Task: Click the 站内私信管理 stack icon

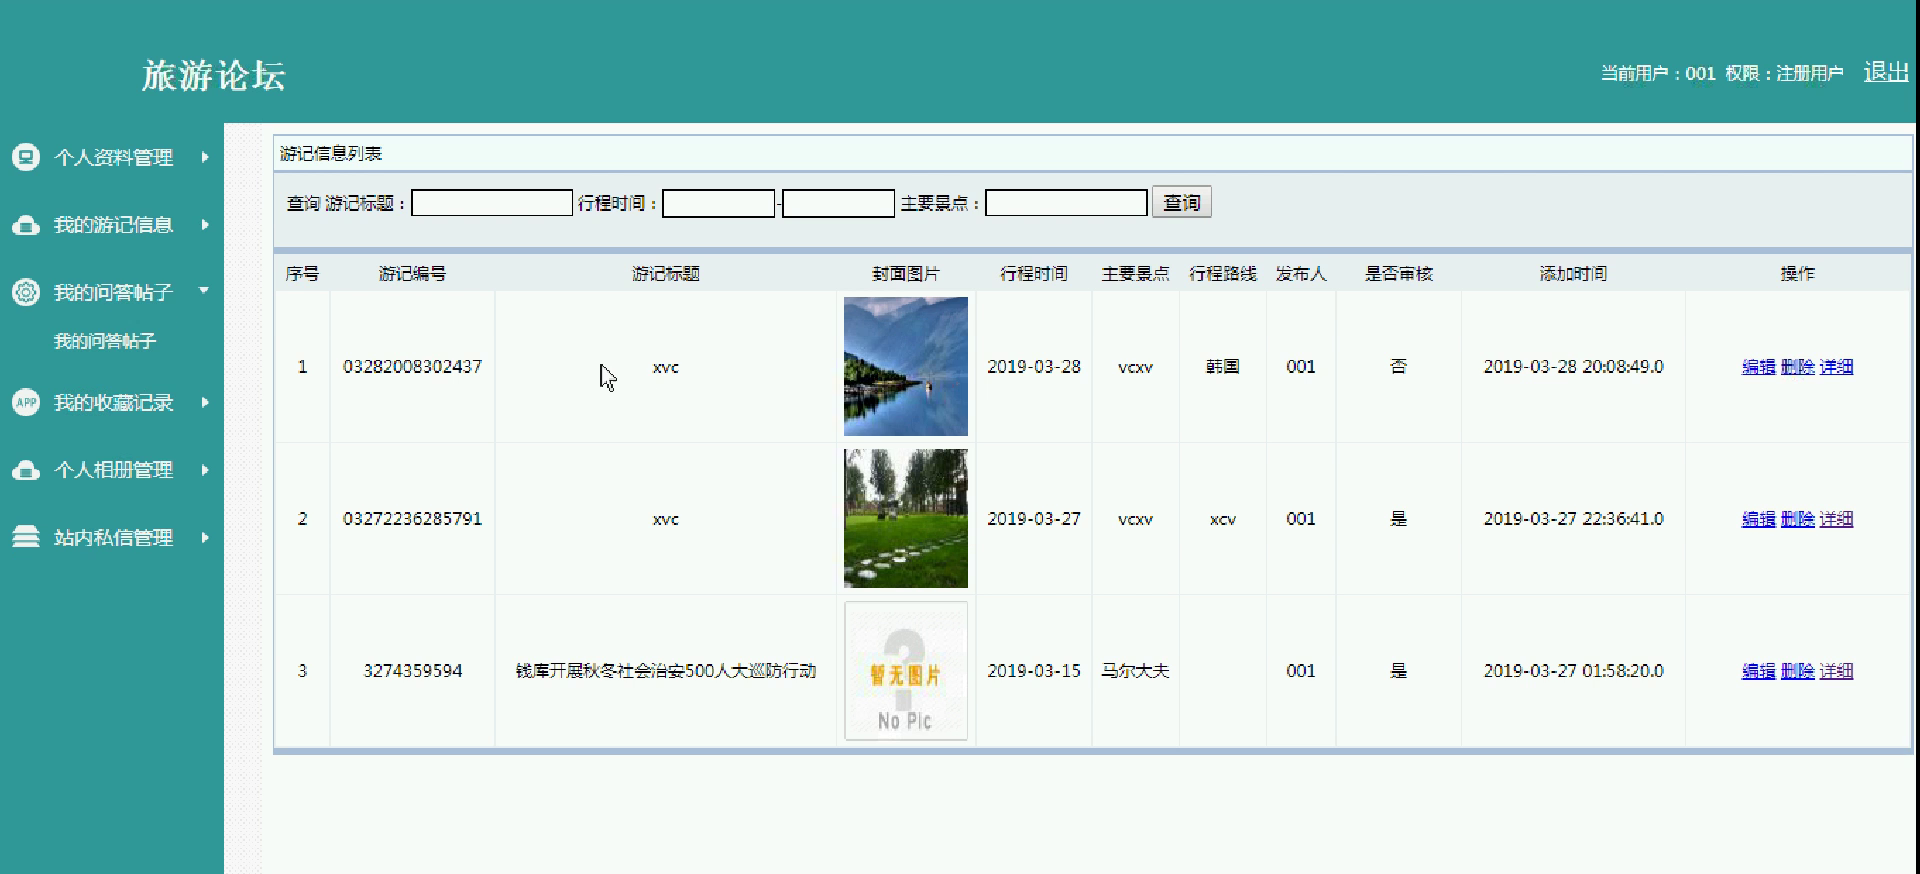Action: click(26, 537)
